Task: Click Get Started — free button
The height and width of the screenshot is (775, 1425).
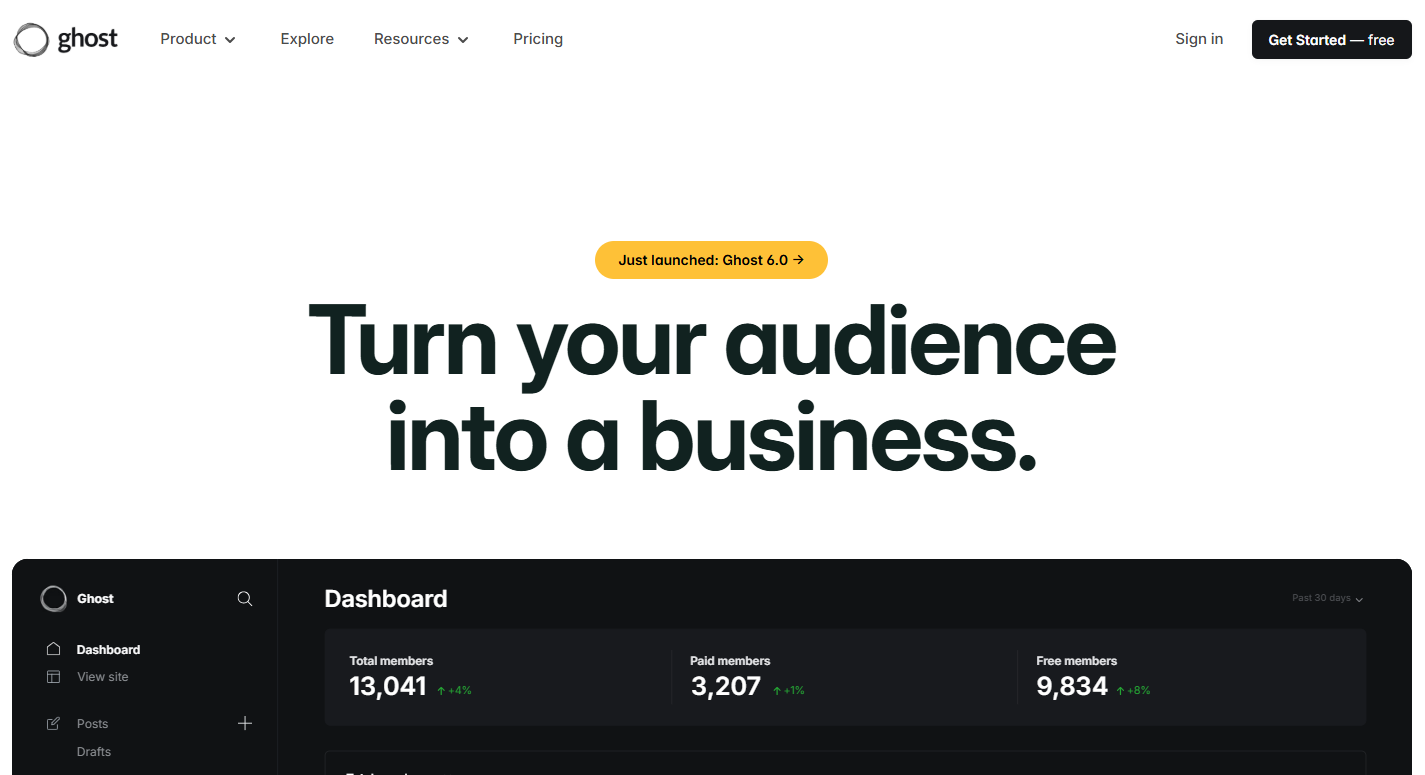Action: [1331, 40]
